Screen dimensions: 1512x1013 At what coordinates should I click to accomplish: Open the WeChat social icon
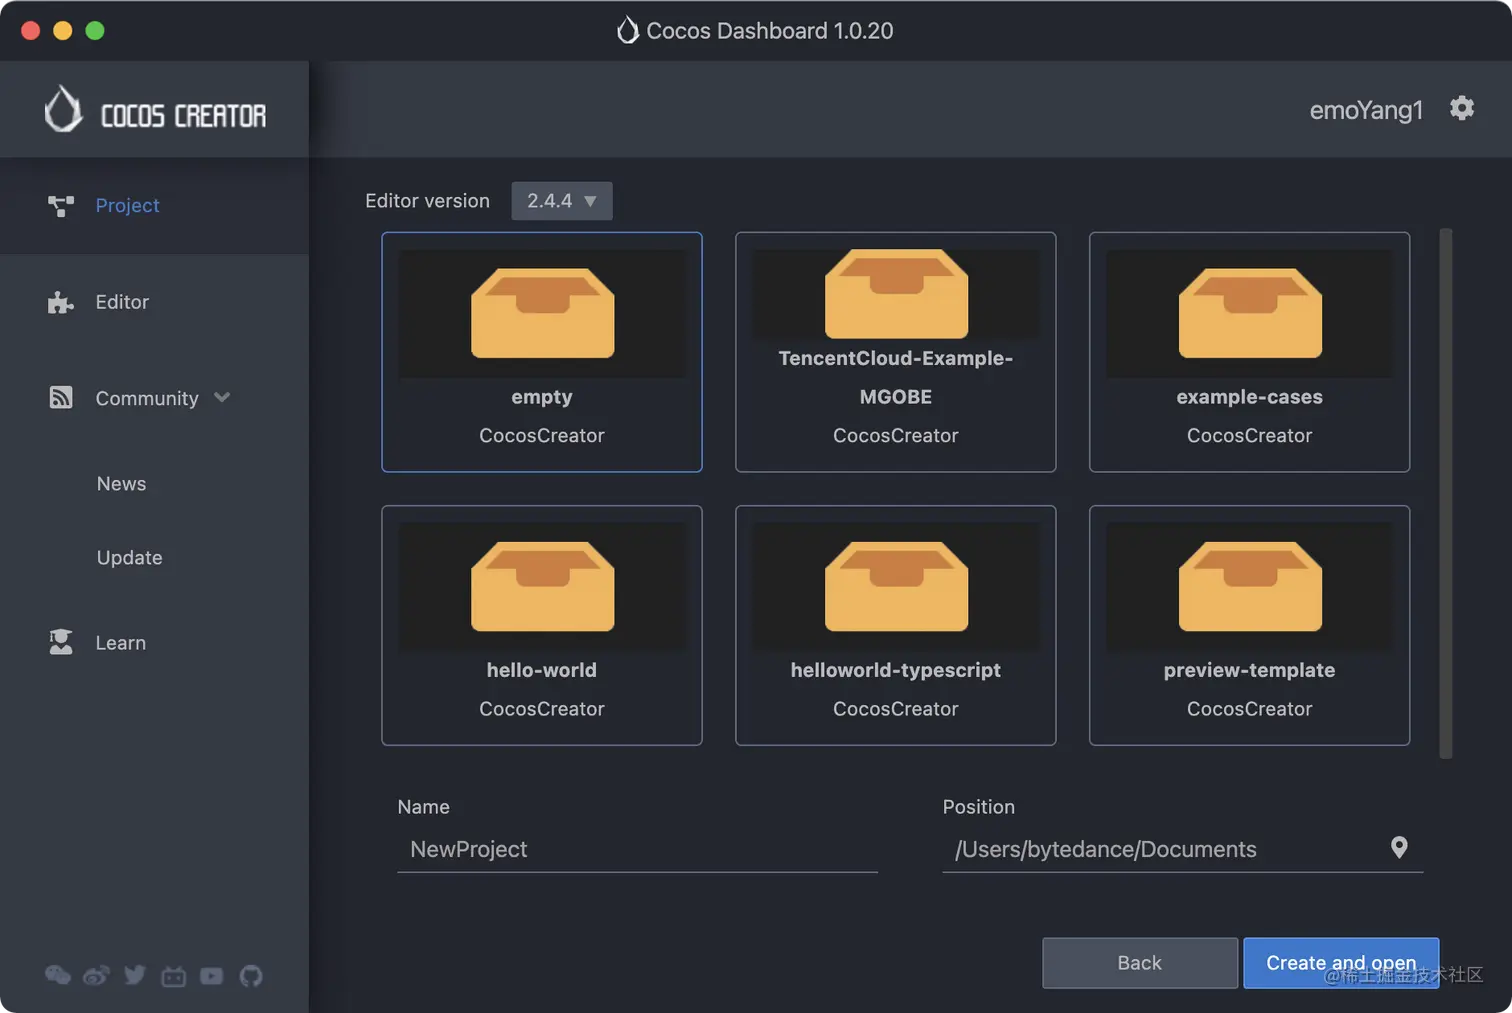click(58, 975)
